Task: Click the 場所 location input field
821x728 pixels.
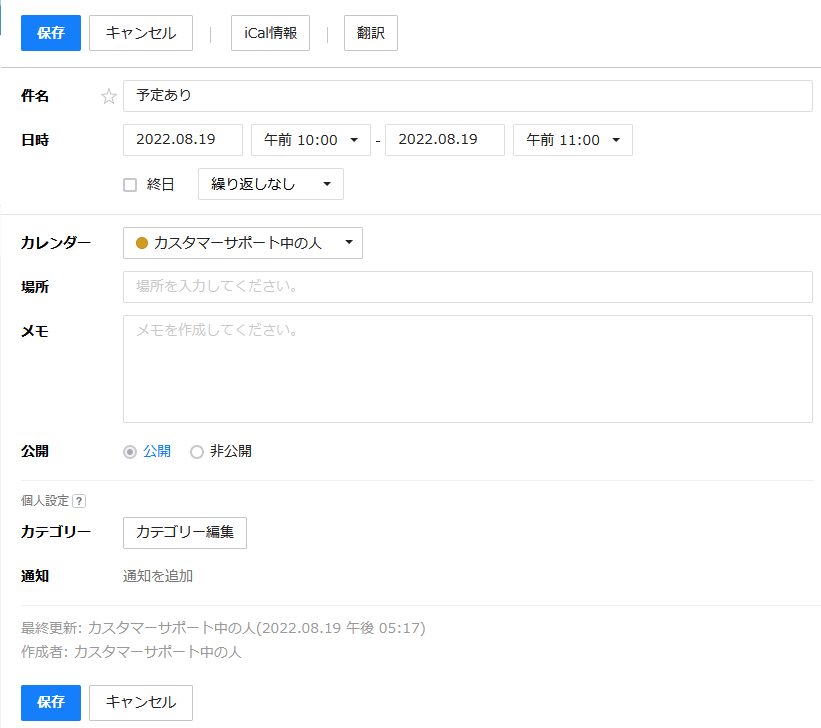Action: pyautogui.click(x=467, y=287)
